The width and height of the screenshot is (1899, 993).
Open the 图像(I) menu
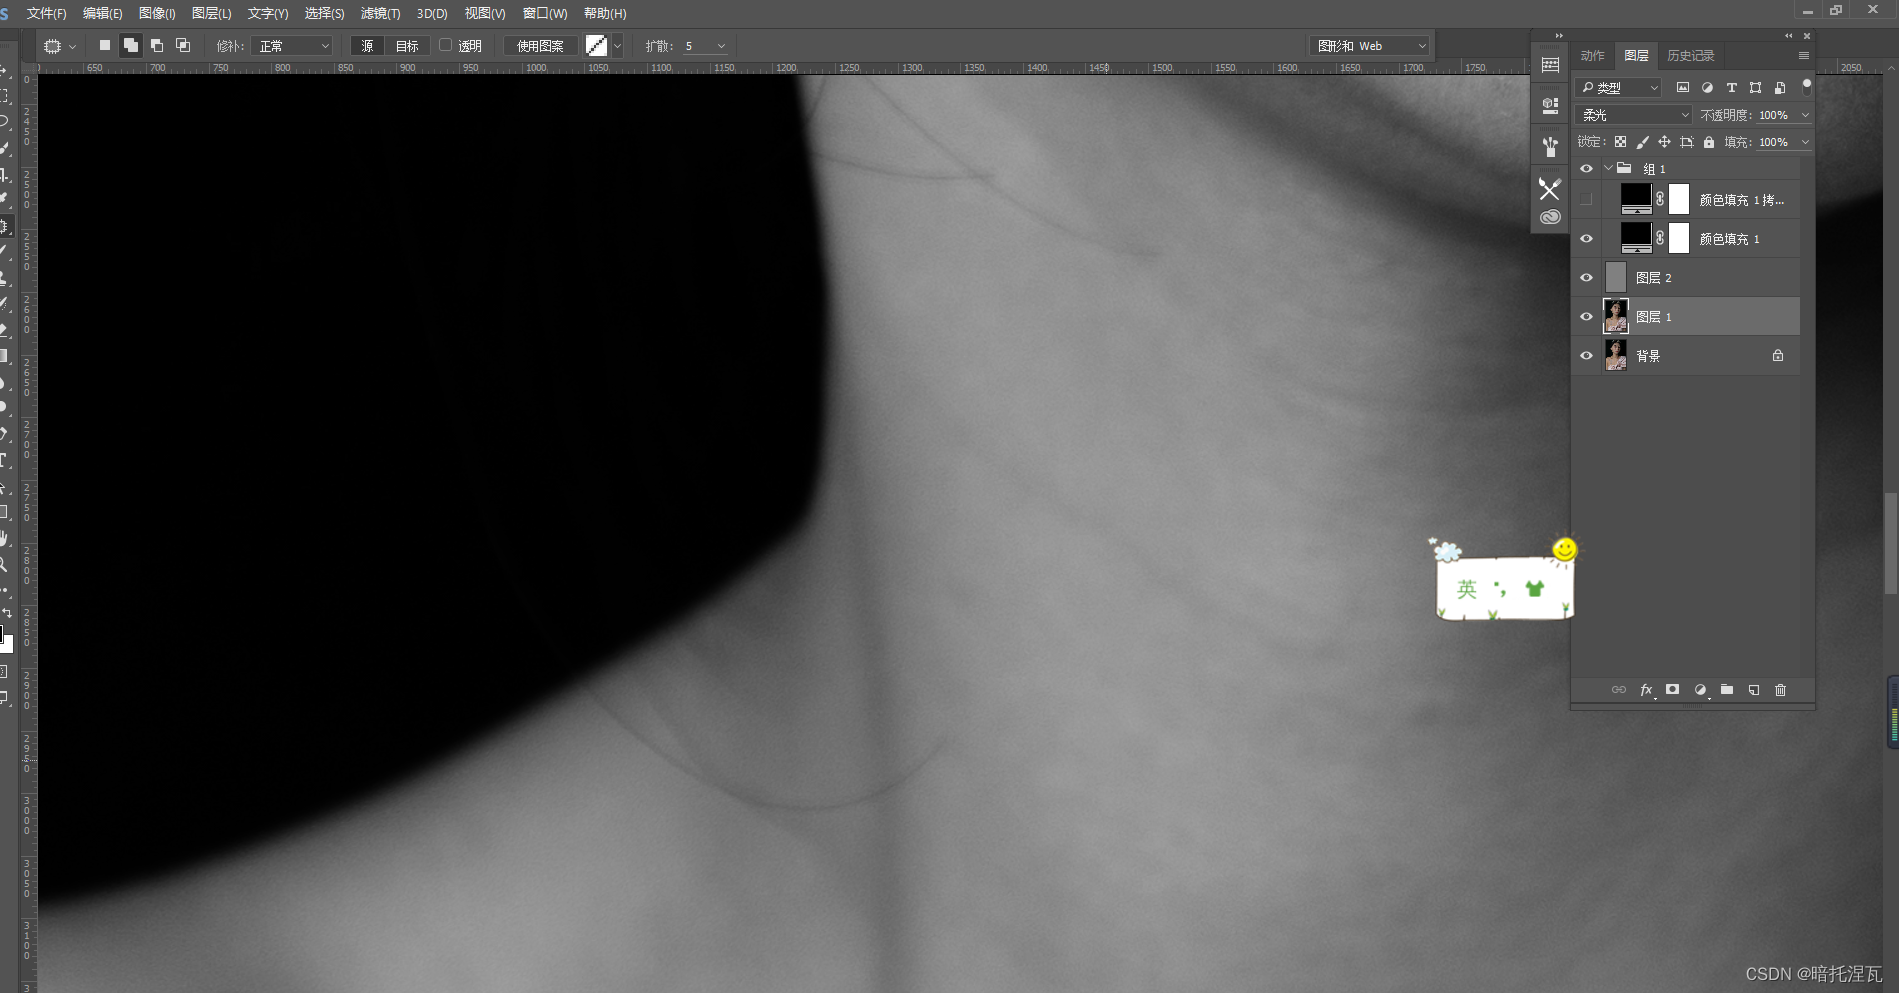click(157, 13)
